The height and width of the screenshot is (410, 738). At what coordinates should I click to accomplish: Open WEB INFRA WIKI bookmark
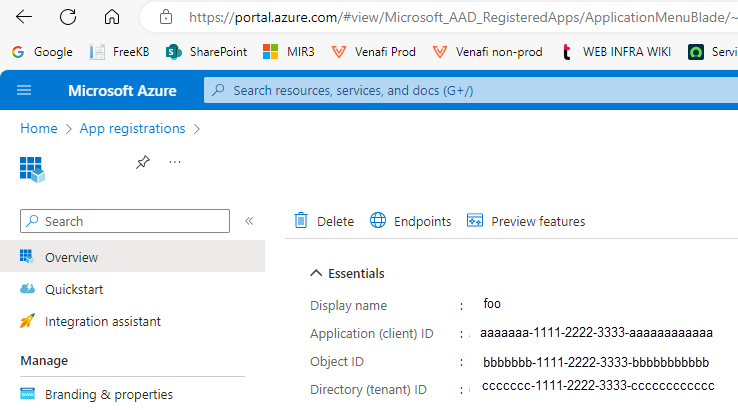point(616,52)
